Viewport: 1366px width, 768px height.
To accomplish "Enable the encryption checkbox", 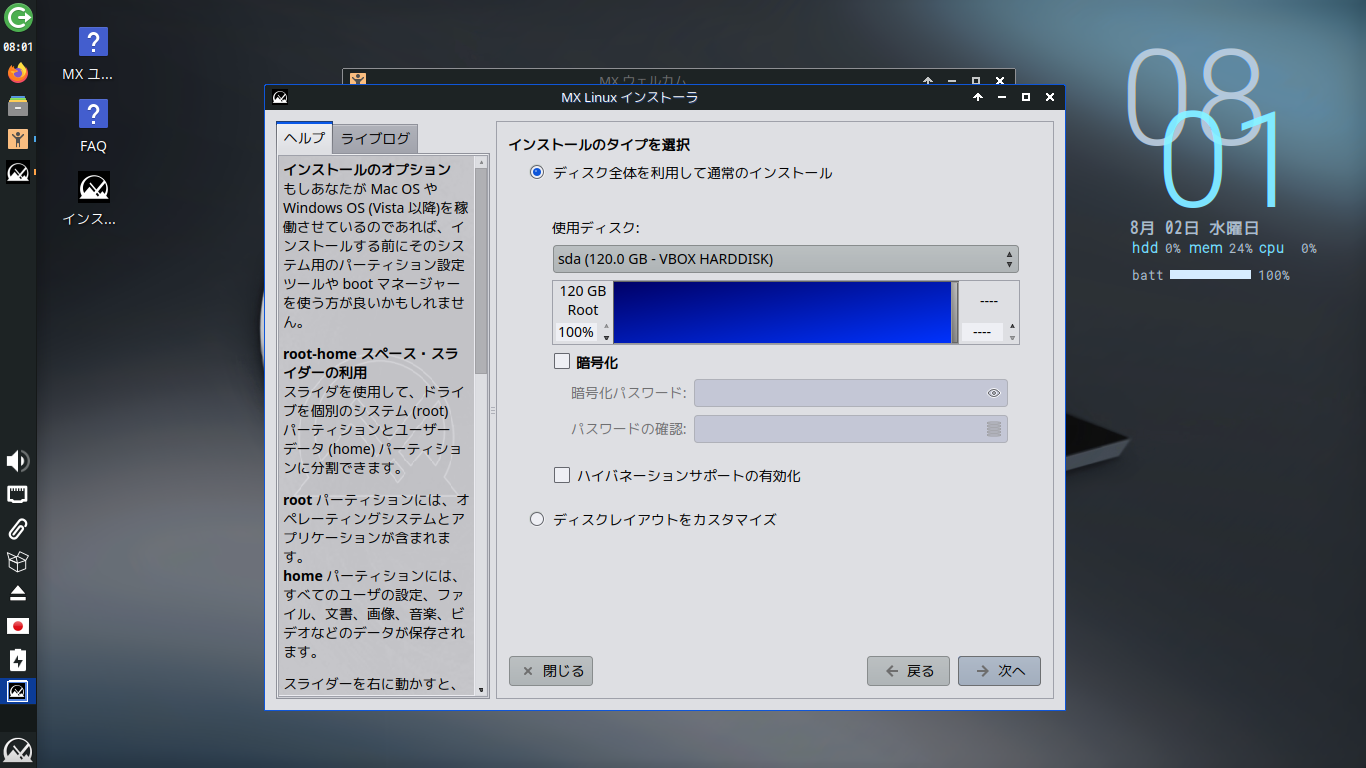I will (562, 362).
